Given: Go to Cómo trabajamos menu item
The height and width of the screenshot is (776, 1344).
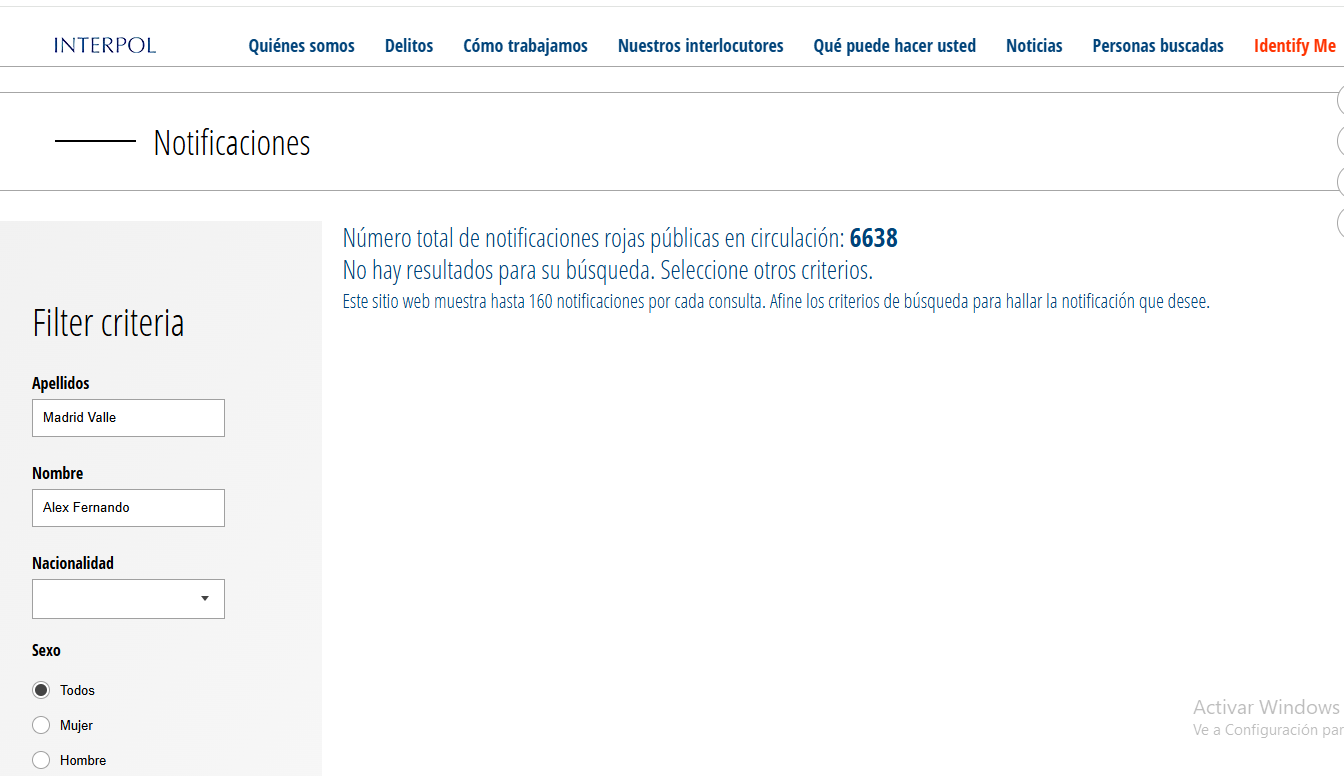Looking at the screenshot, I should (525, 46).
